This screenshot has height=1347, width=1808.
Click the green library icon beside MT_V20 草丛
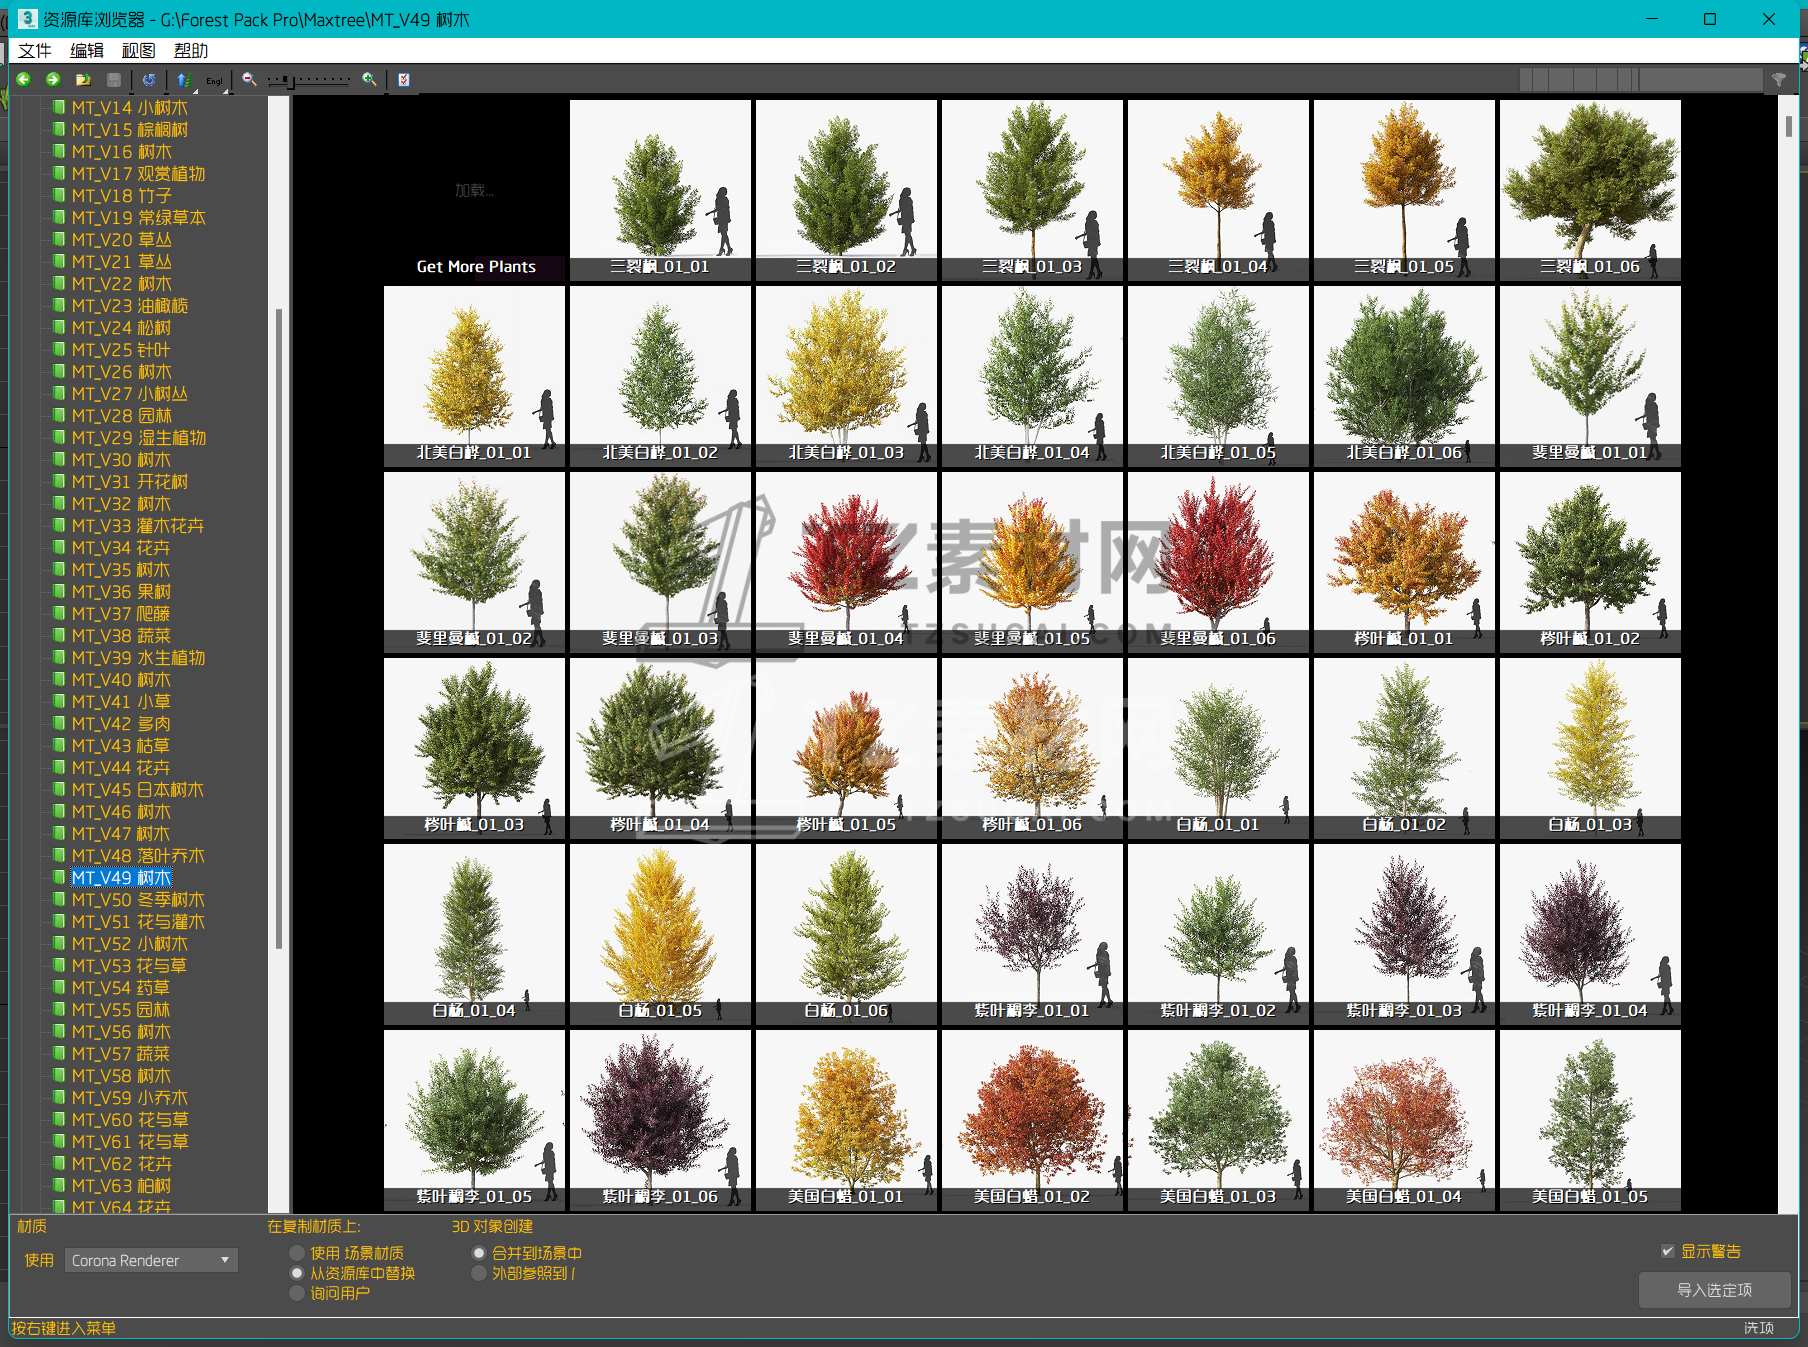tap(59, 239)
